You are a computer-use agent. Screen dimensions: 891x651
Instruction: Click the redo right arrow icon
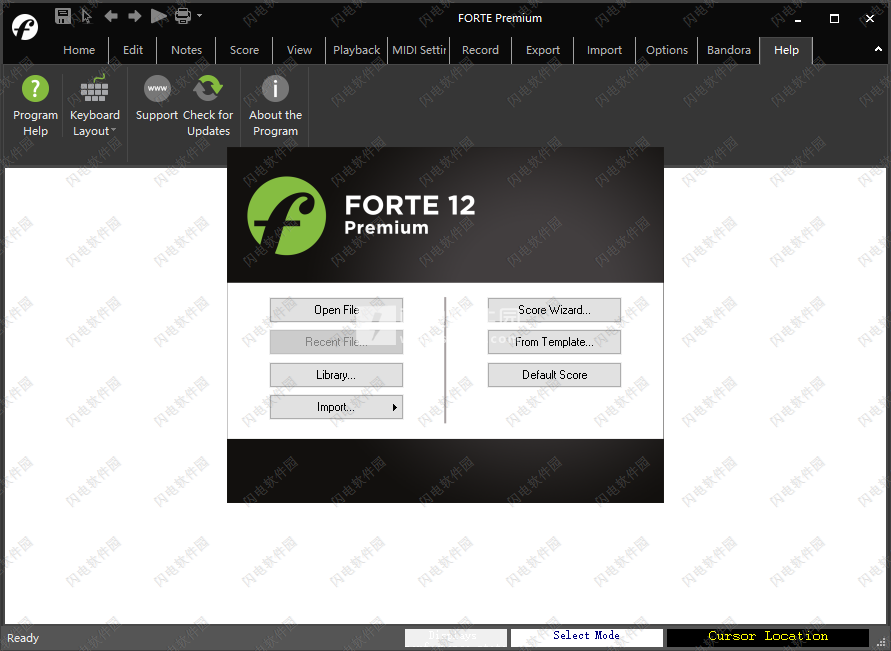point(135,16)
